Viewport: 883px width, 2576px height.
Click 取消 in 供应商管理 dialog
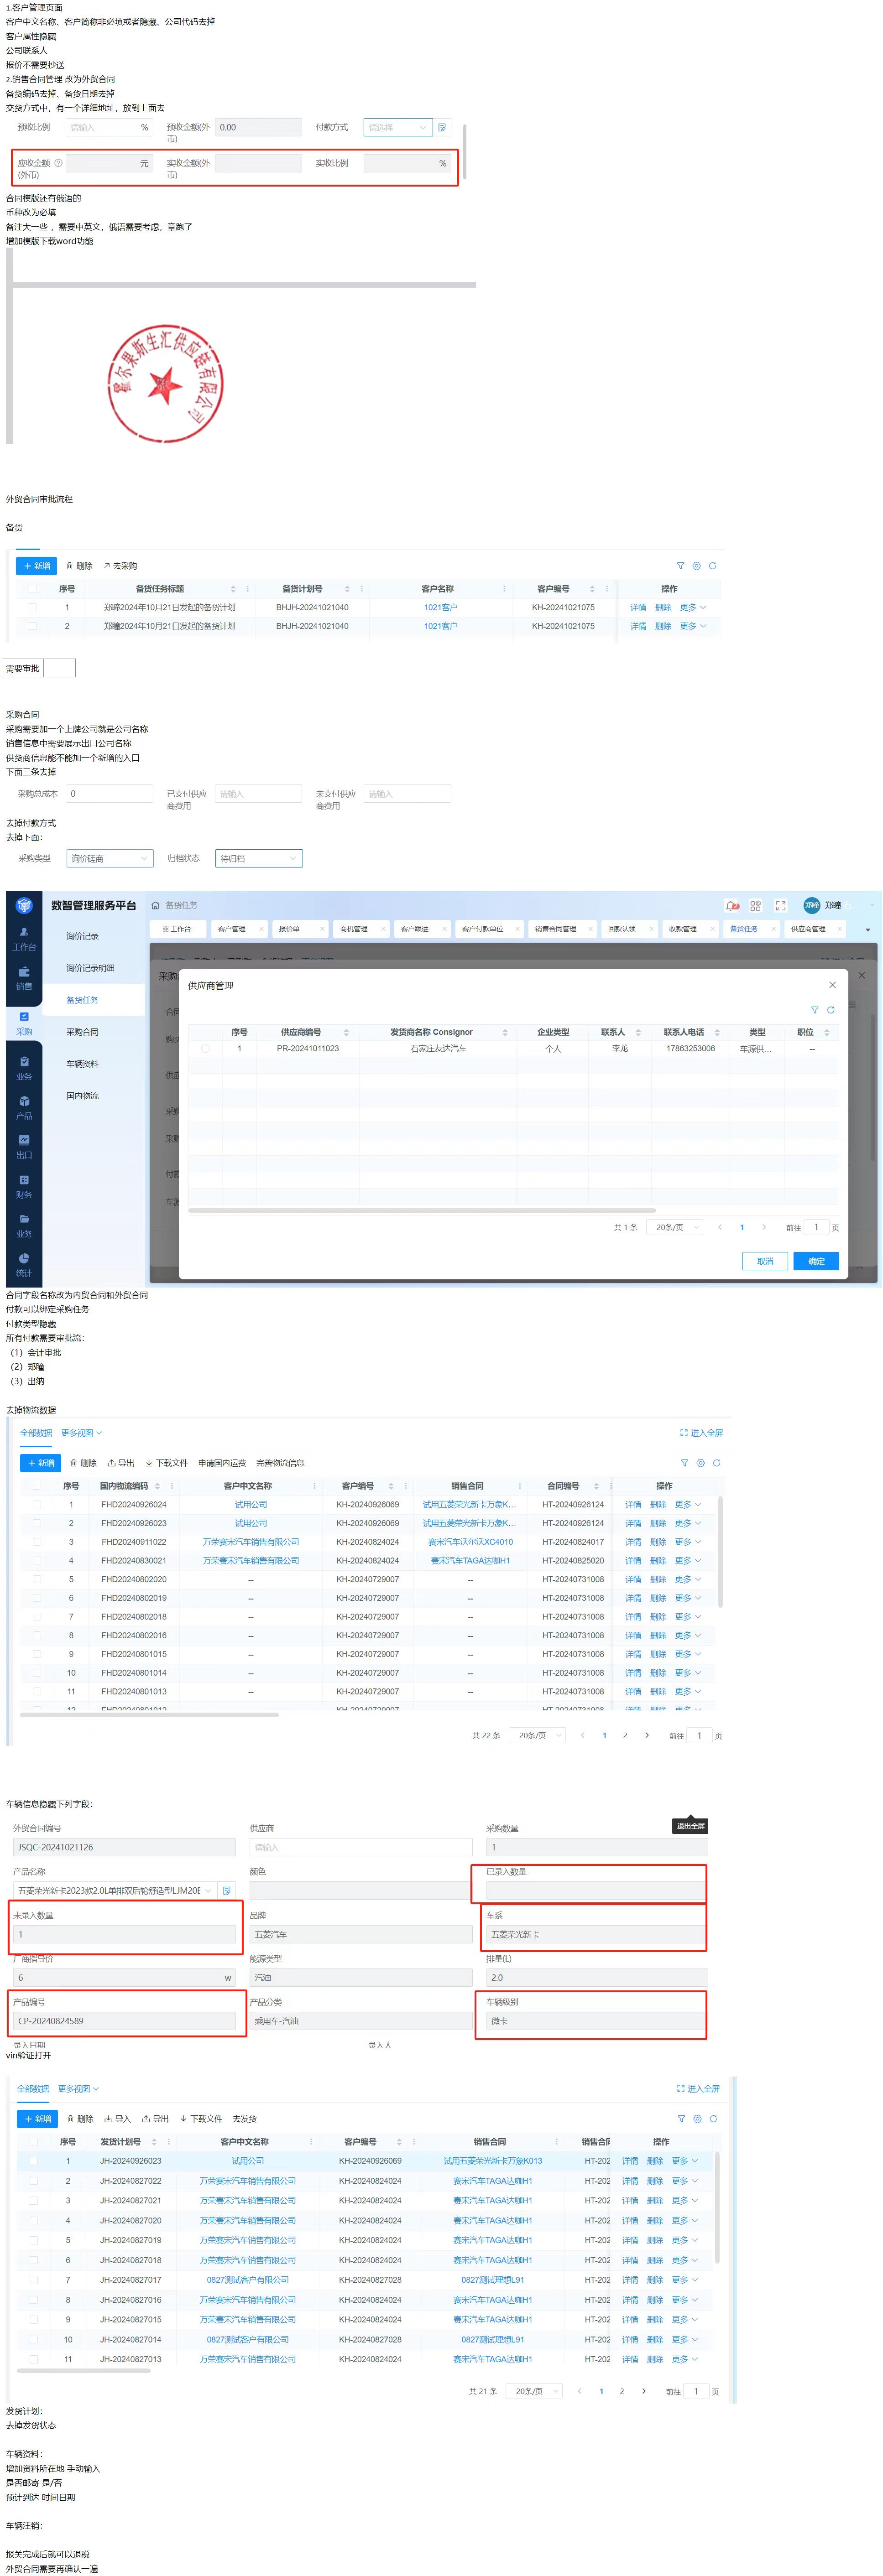point(765,1261)
